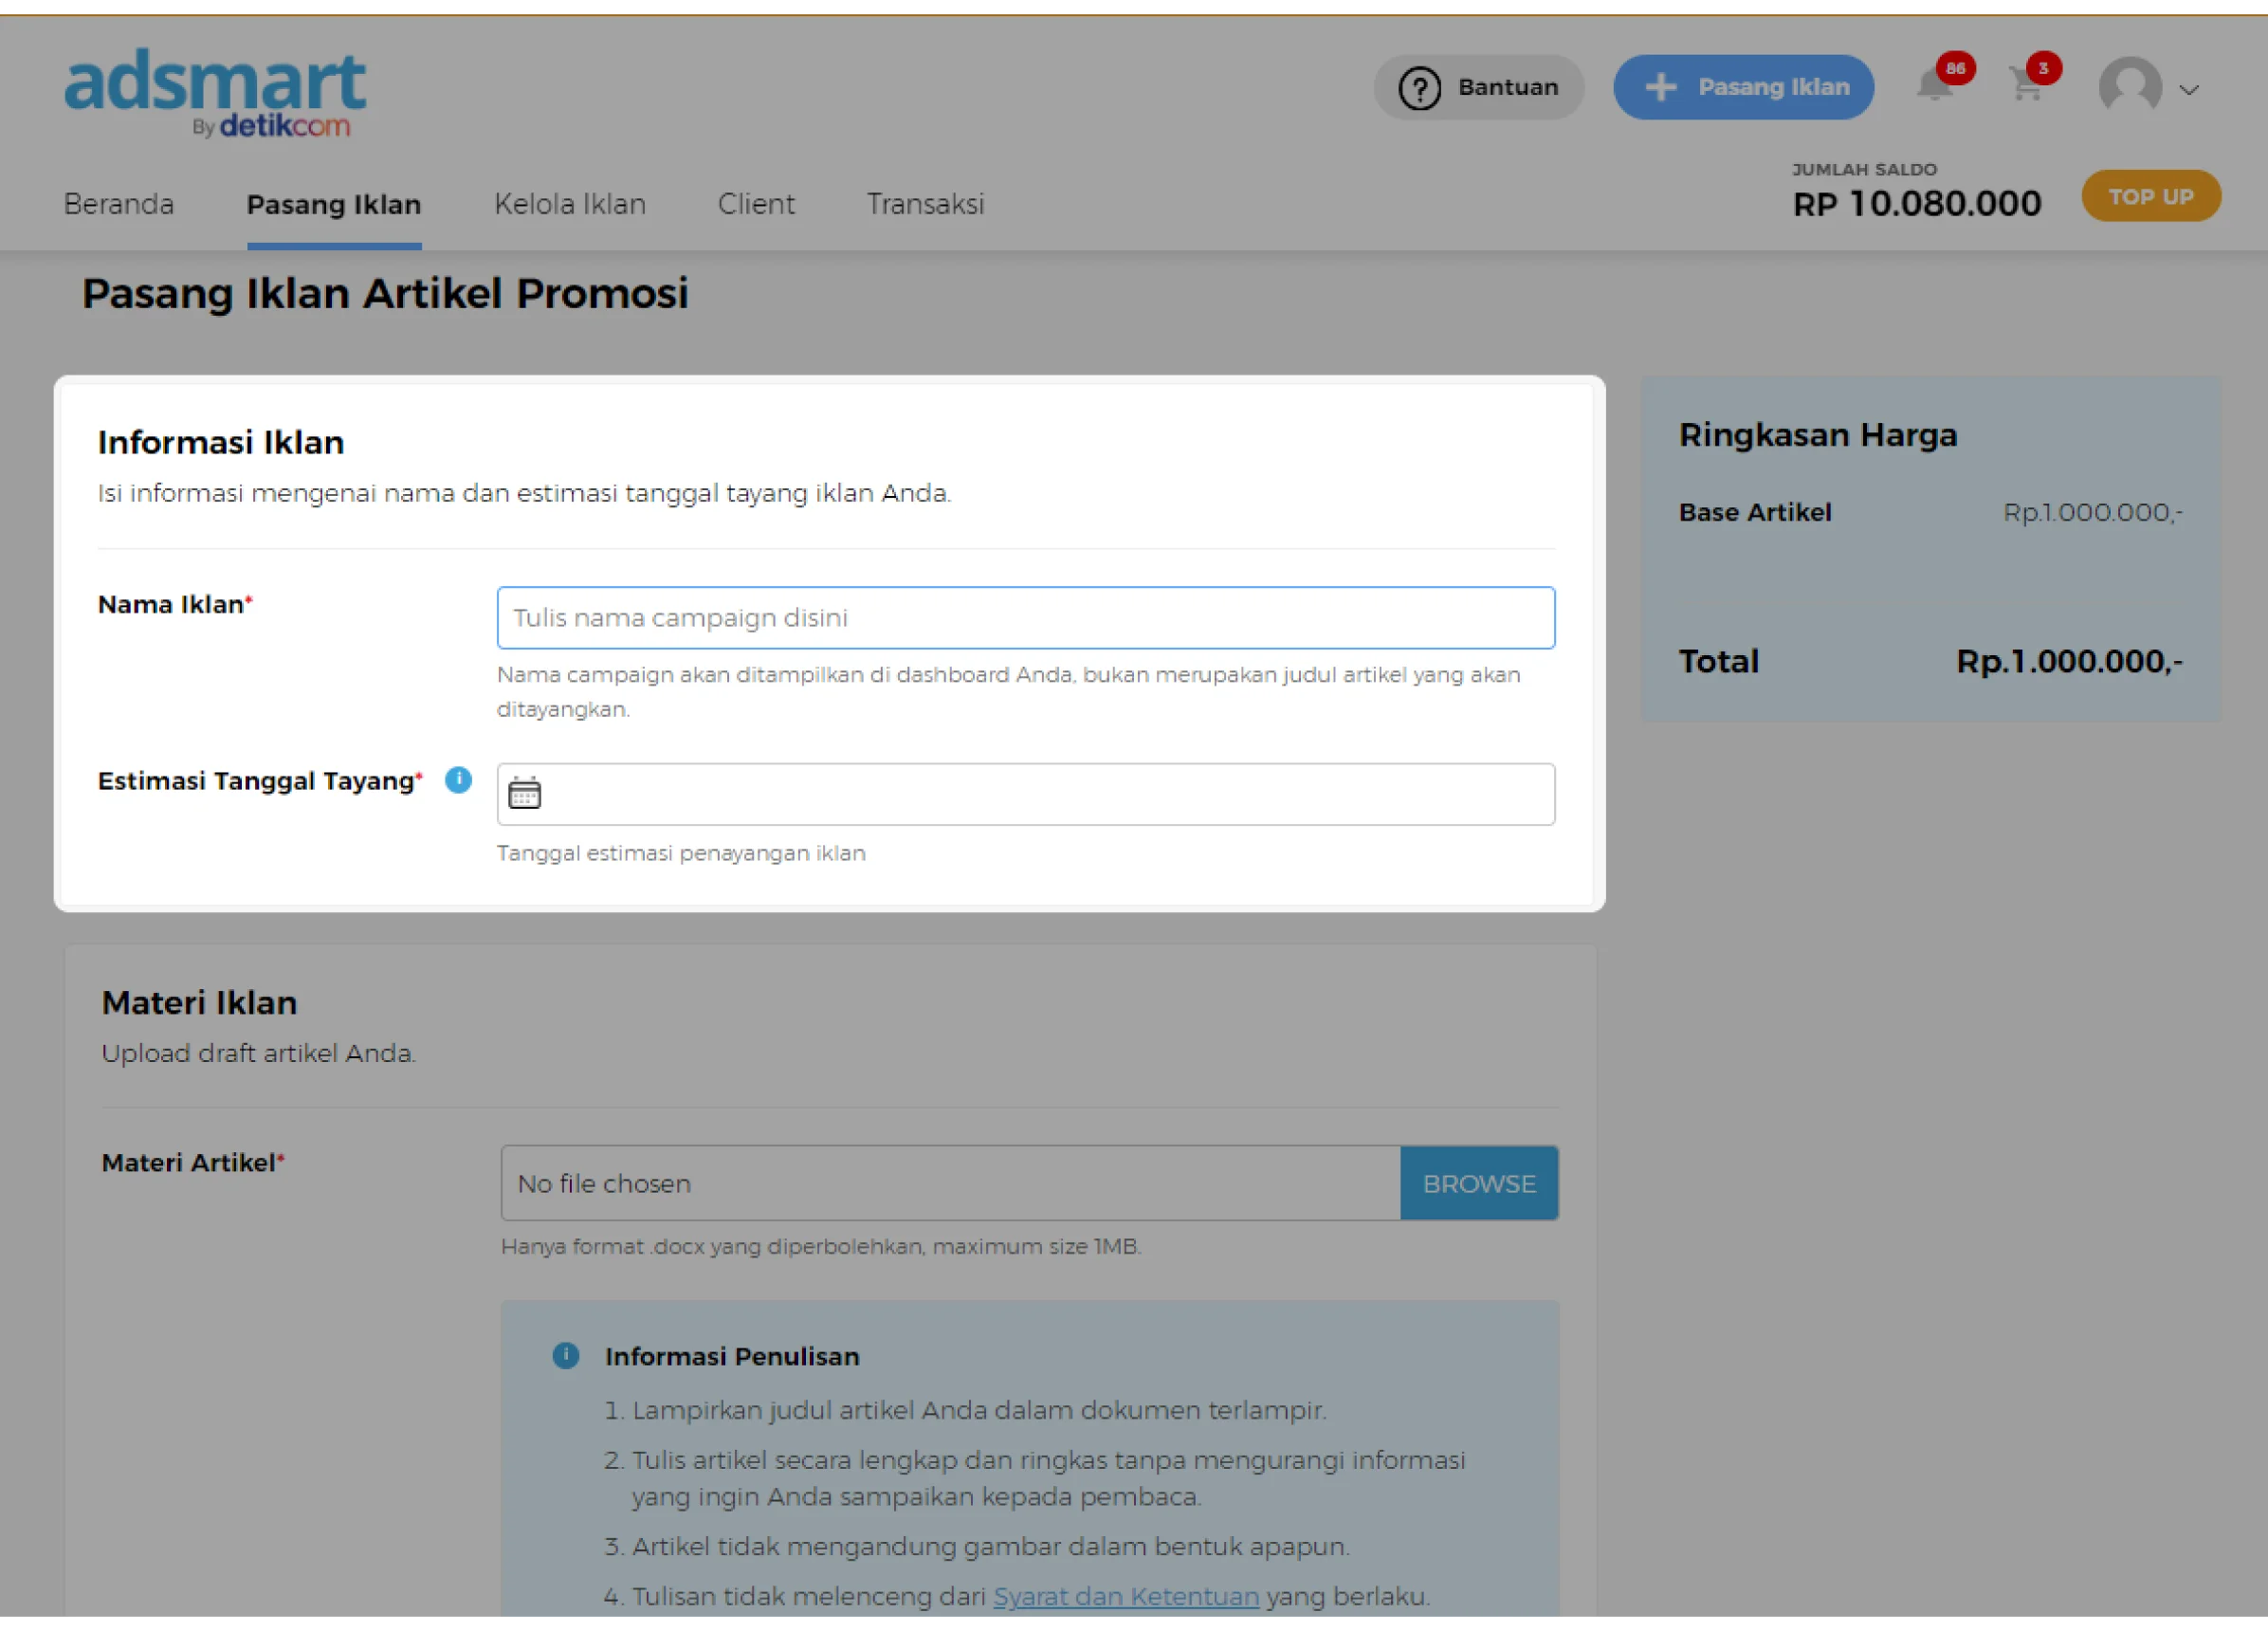
Task: Click the info icon beside Estimasi Tanggal Tayang
Action: click(458, 780)
